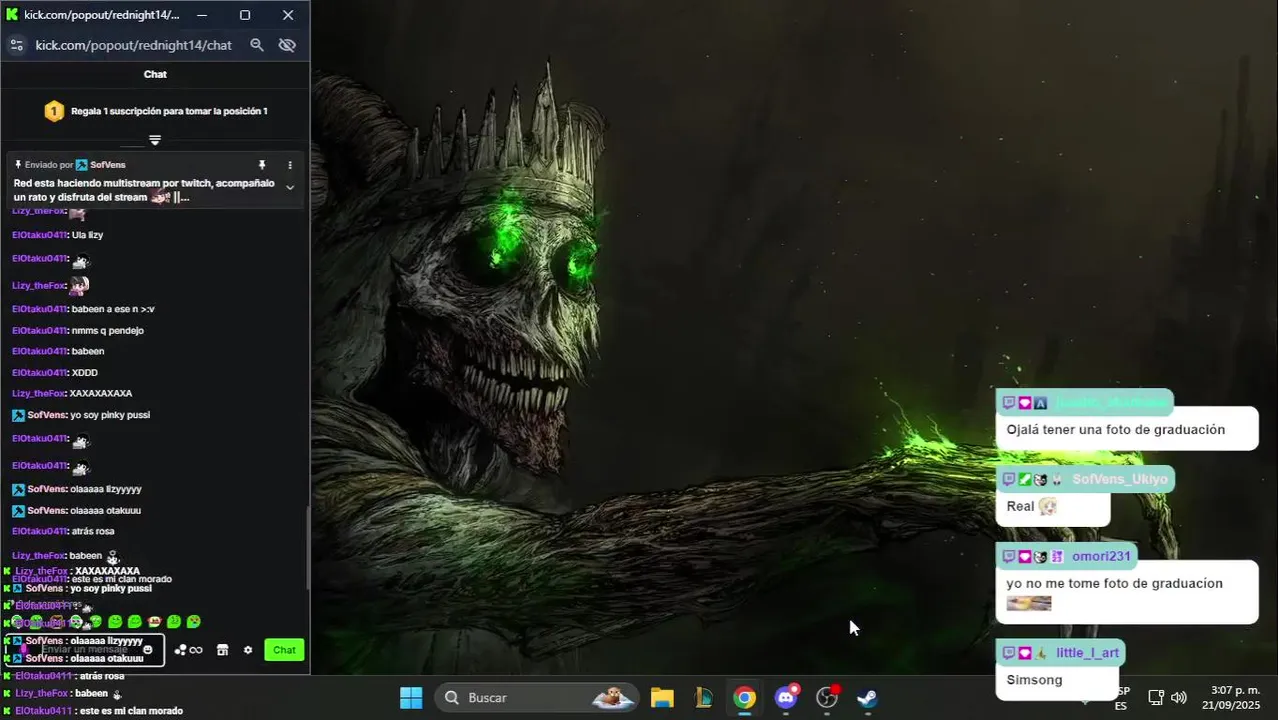Click overlay username SofVens_Ukiyo
Screen dimensions: 1278x720
click(1119, 479)
